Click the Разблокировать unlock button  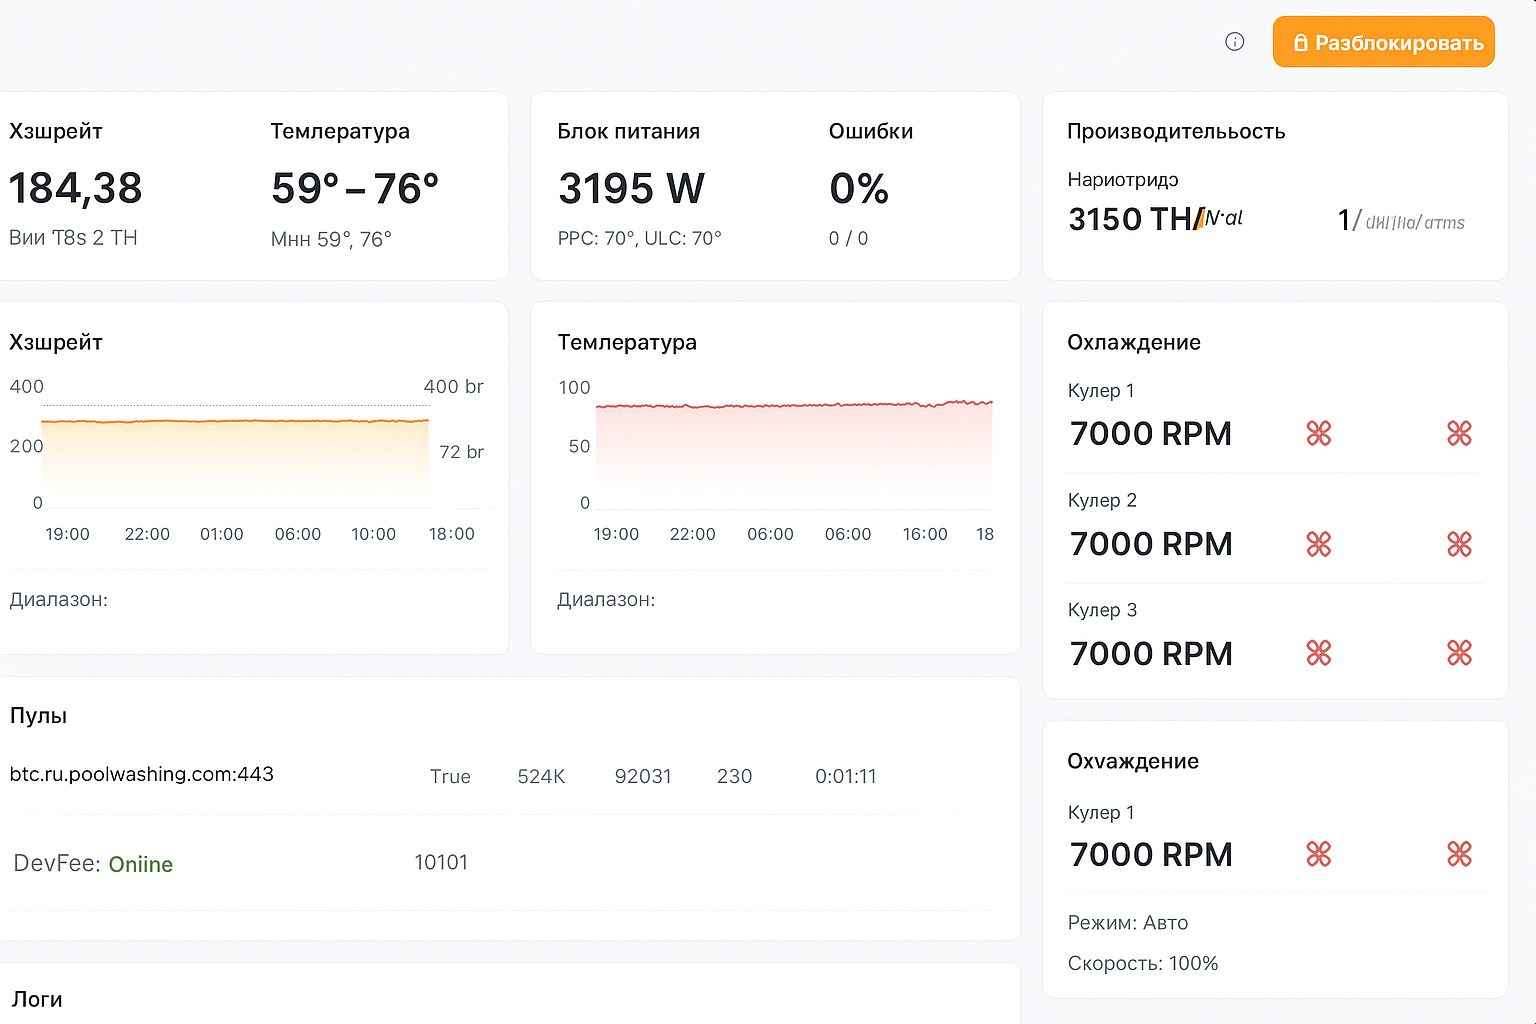click(1383, 42)
